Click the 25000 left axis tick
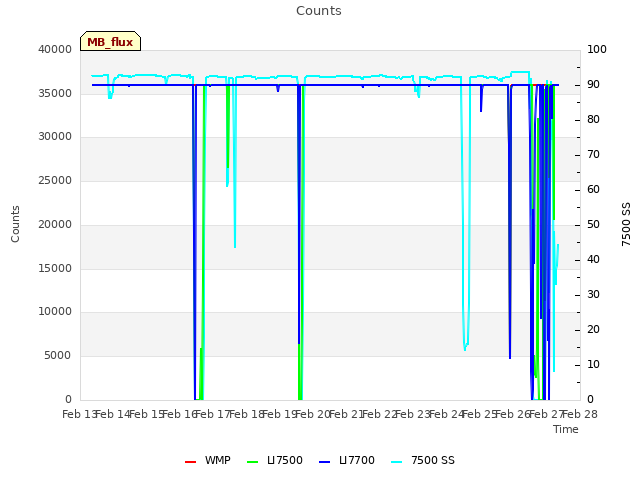The width and height of the screenshot is (640, 480). point(55,180)
